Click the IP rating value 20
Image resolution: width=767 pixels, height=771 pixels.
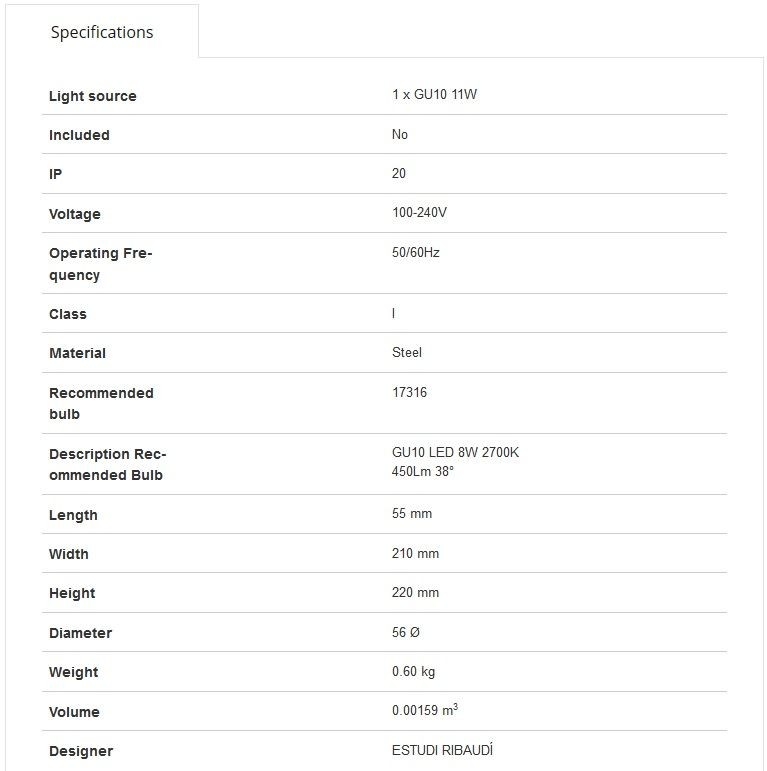click(x=399, y=173)
